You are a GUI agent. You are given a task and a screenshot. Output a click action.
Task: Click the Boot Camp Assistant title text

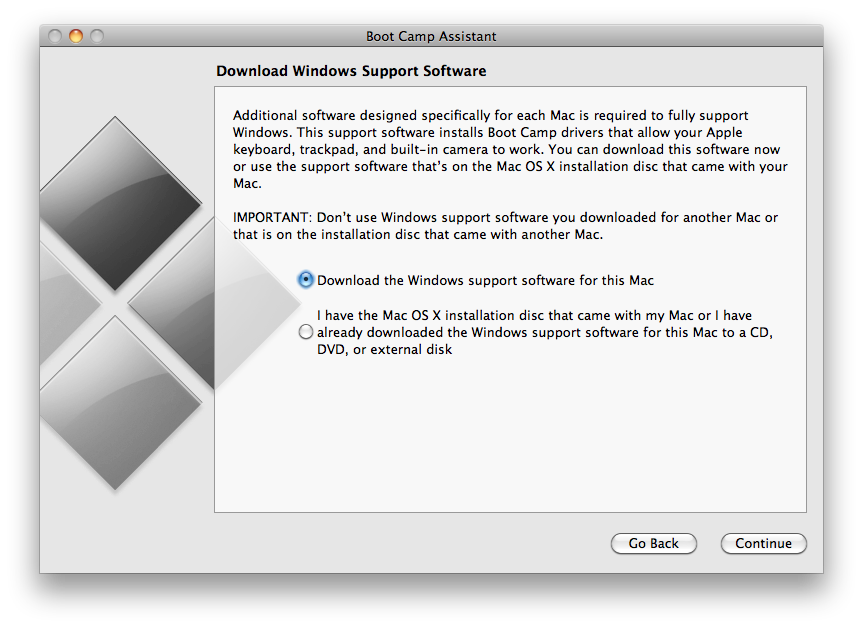(x=431, y=36)
